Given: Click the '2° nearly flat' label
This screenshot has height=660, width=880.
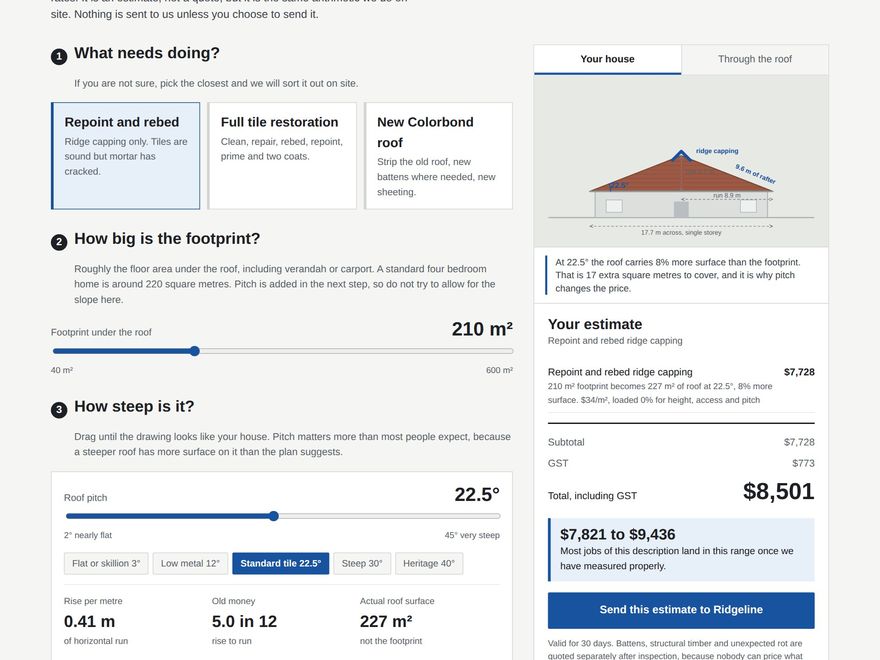Looking at the screenshot, I should (88, 535).
